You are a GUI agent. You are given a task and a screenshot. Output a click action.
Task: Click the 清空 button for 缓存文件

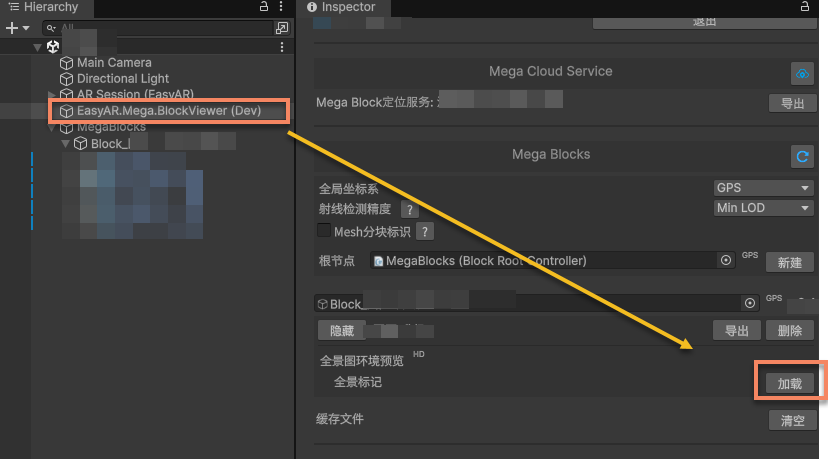pos(791,420)
